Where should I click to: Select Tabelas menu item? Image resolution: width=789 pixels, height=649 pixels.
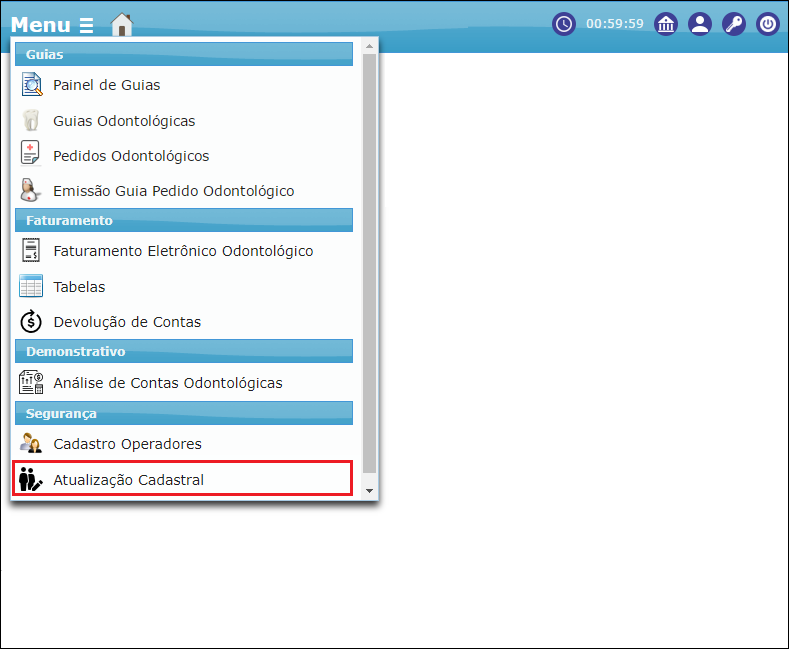(x=80, y=287)
